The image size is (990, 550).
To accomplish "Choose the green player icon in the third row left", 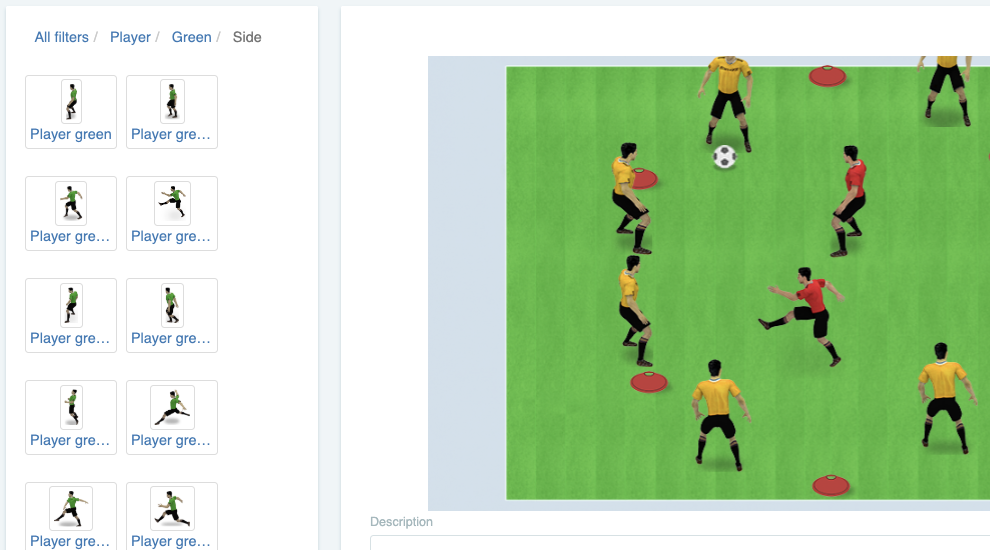I will (x=71, y=315).
